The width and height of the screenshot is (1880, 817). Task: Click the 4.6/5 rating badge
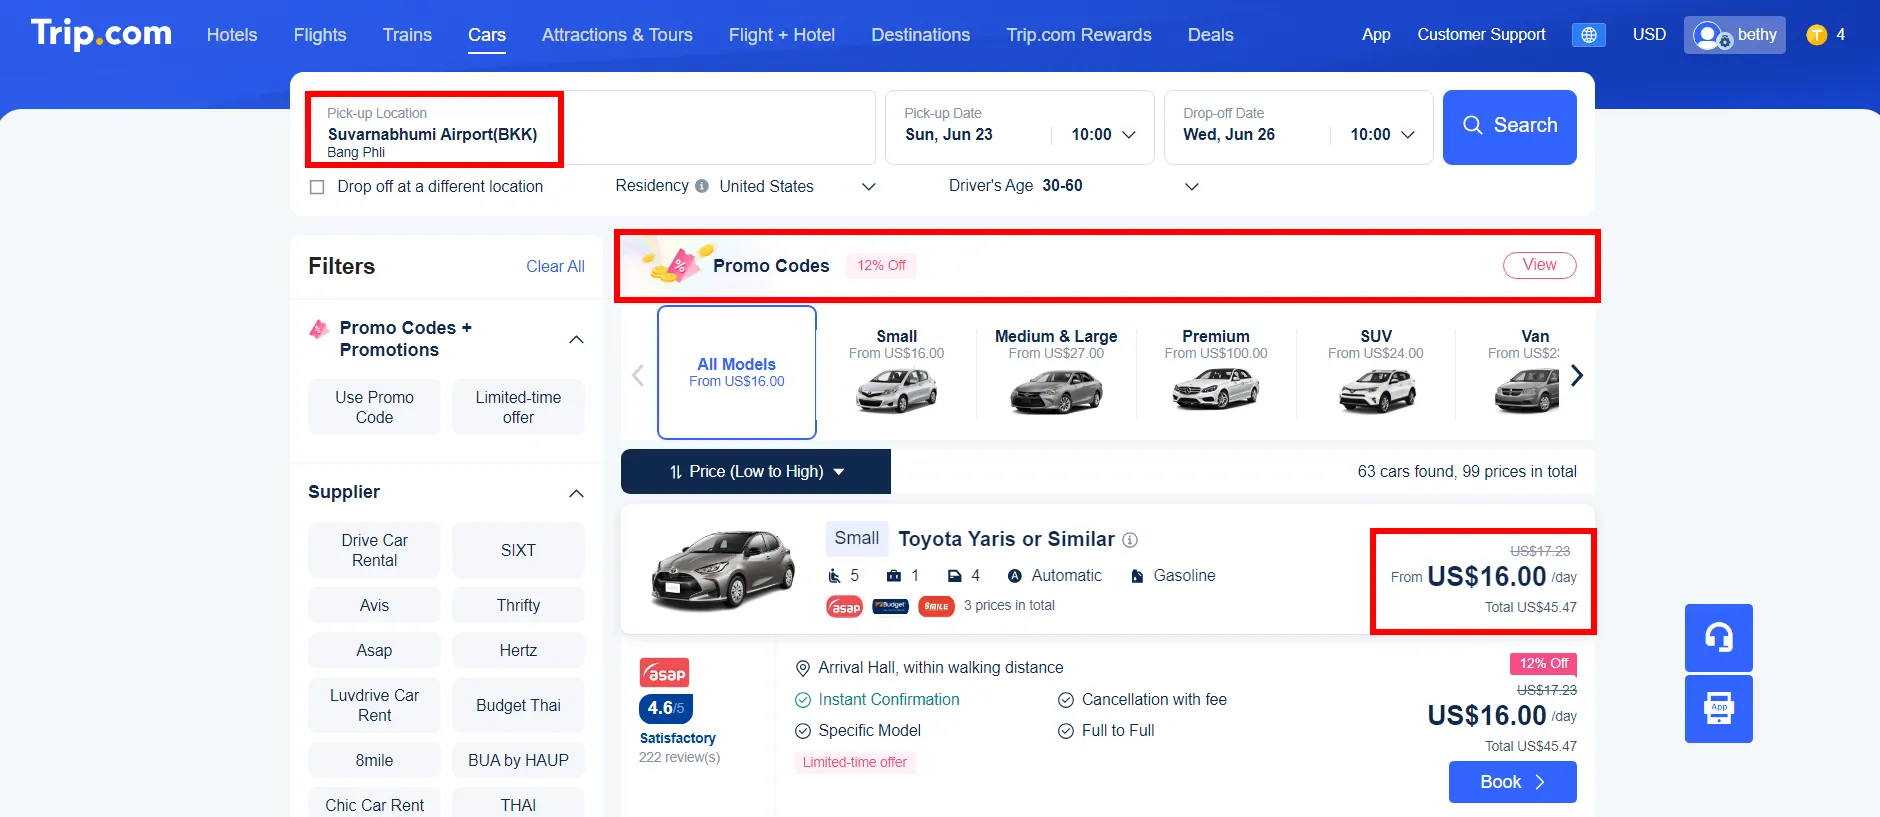tap(666, 708)
